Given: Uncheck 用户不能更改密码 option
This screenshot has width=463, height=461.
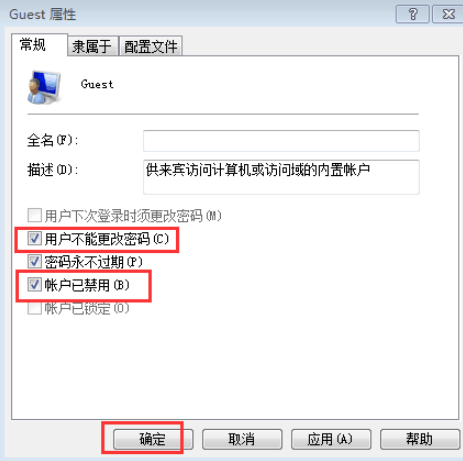Looking at the screenshot, I should tap(35, 239).
